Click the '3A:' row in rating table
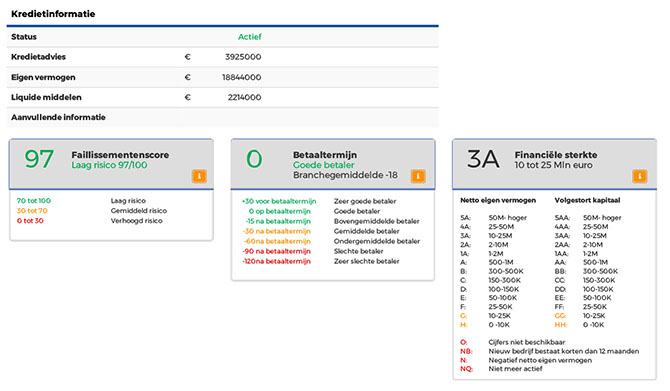Image resolution: width=670 pixels, height=391 pixels. pos(486,235)
